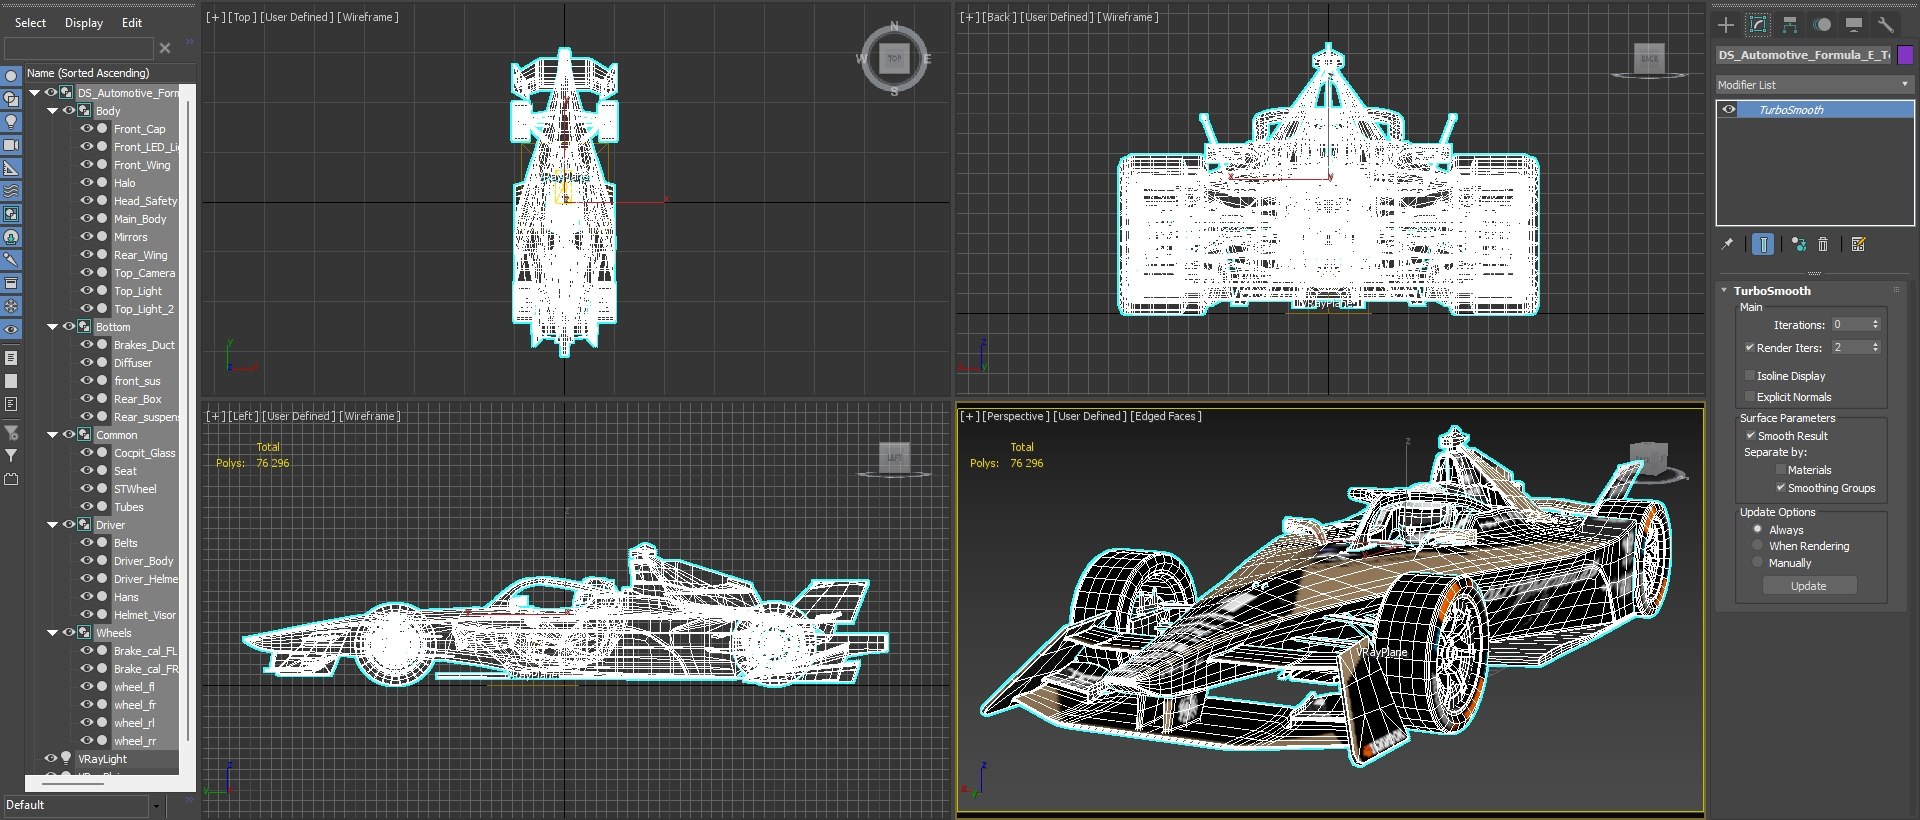Screen dimensions: 1920x820
Task: Toggle Show End Result button
Action: (x=1763, y=244)
